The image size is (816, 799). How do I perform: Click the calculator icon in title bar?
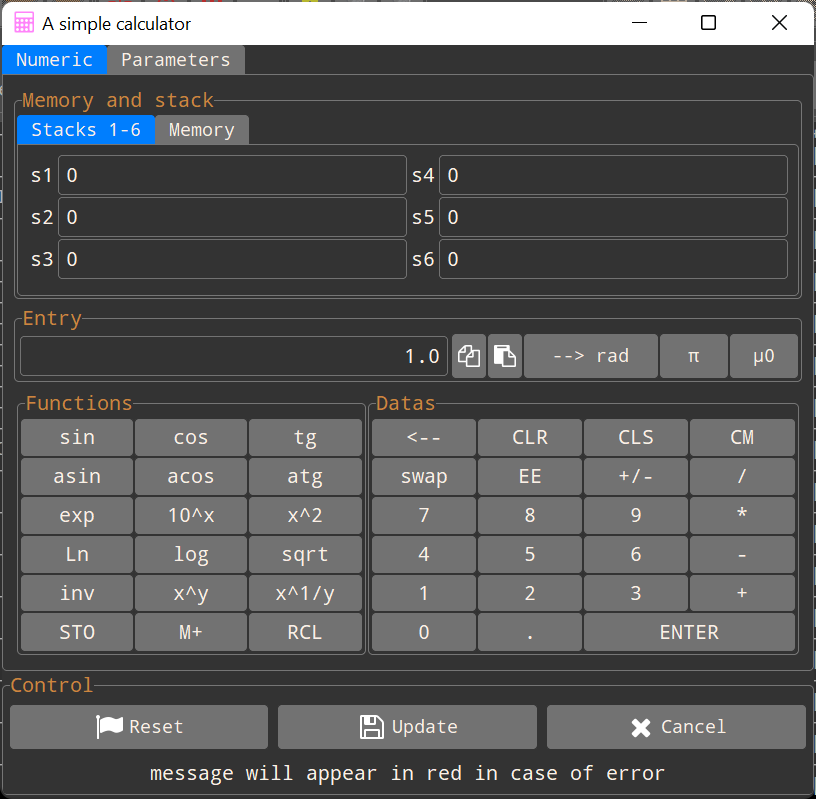[x=24, y=23]
